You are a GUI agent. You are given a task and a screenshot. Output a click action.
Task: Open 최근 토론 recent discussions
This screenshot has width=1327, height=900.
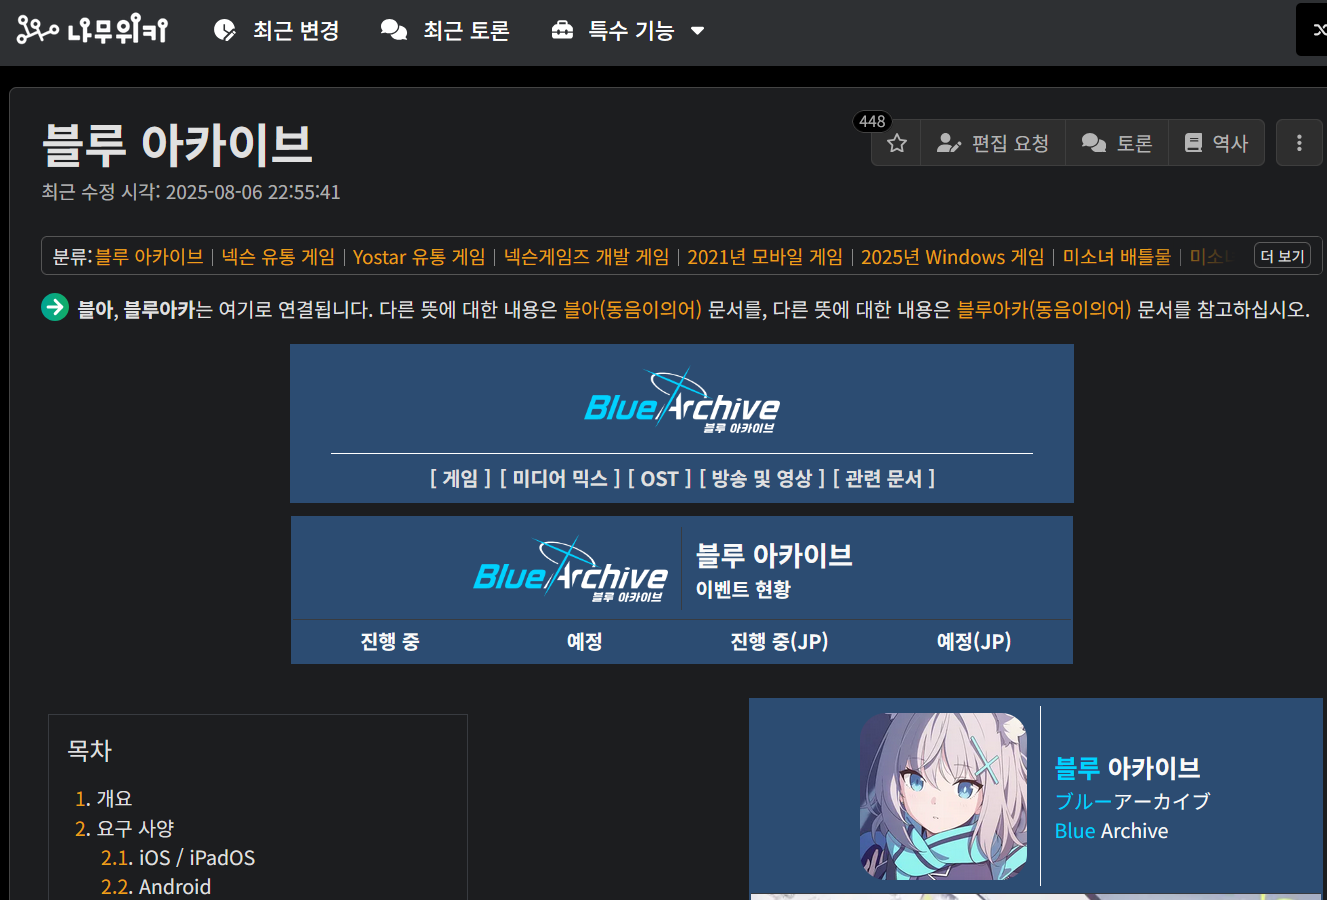[445, 31]
